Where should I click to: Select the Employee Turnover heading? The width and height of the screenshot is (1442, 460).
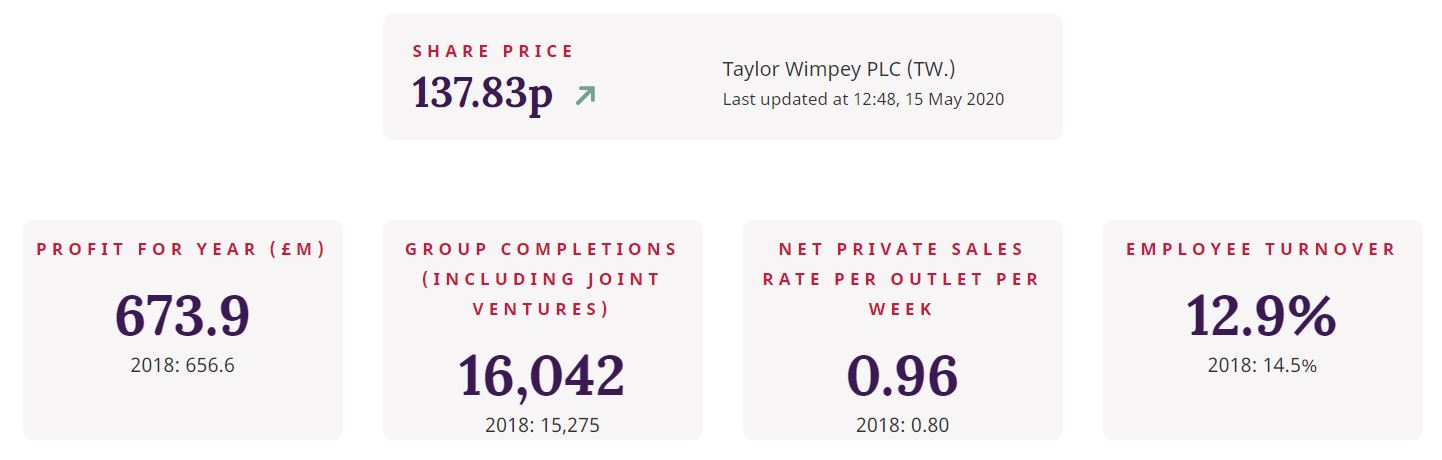(x=1262, y=249)
